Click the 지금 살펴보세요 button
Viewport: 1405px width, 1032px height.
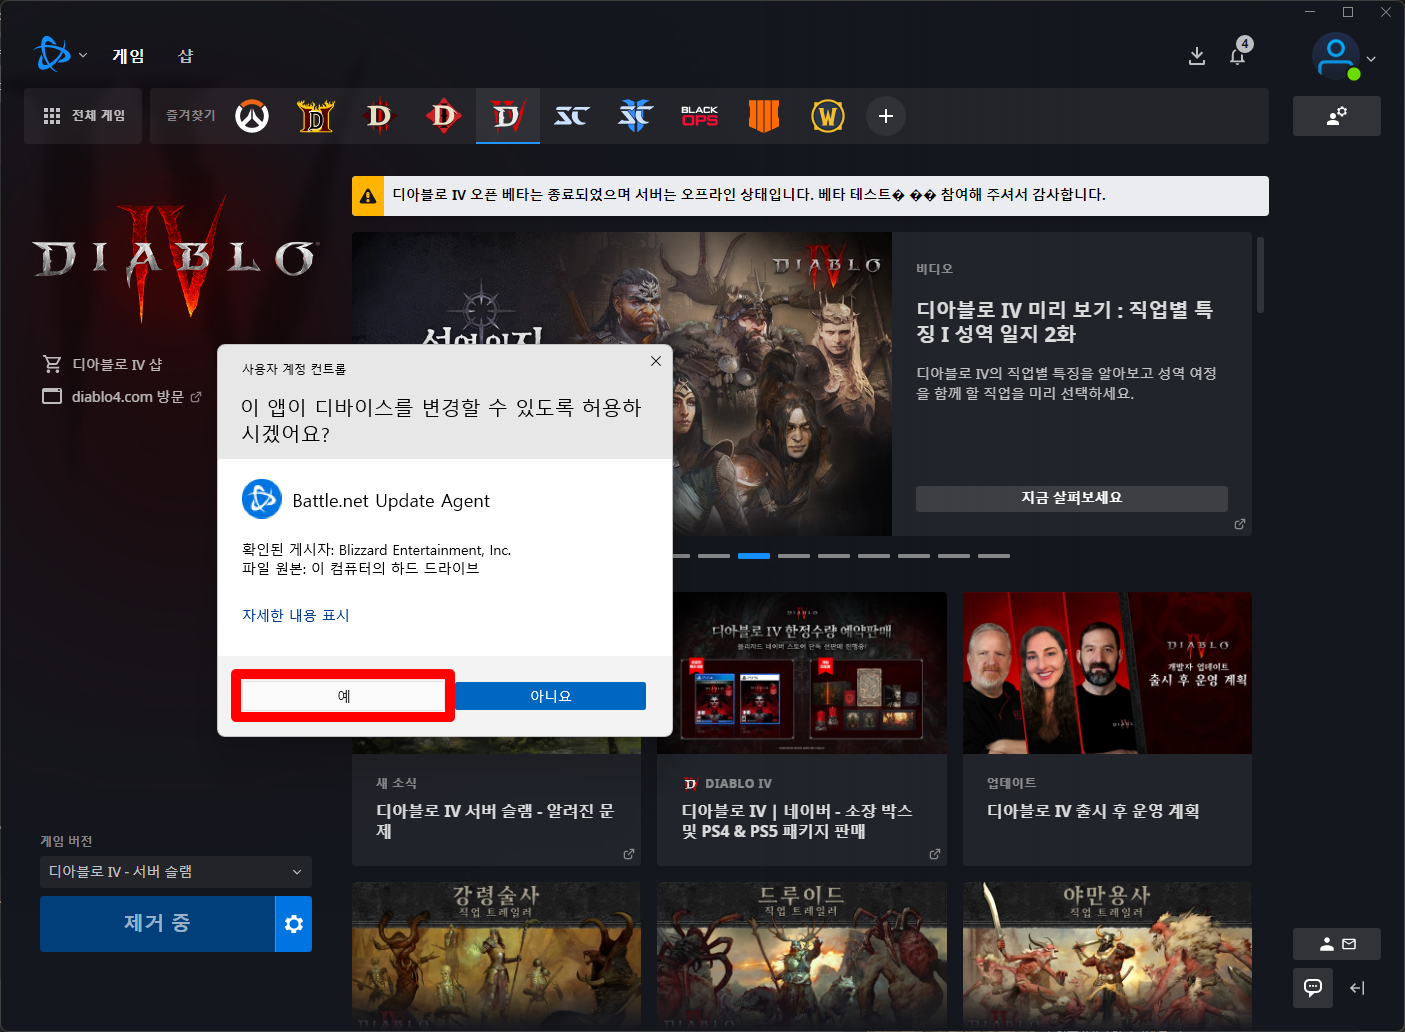click(x=1072, y=498)
